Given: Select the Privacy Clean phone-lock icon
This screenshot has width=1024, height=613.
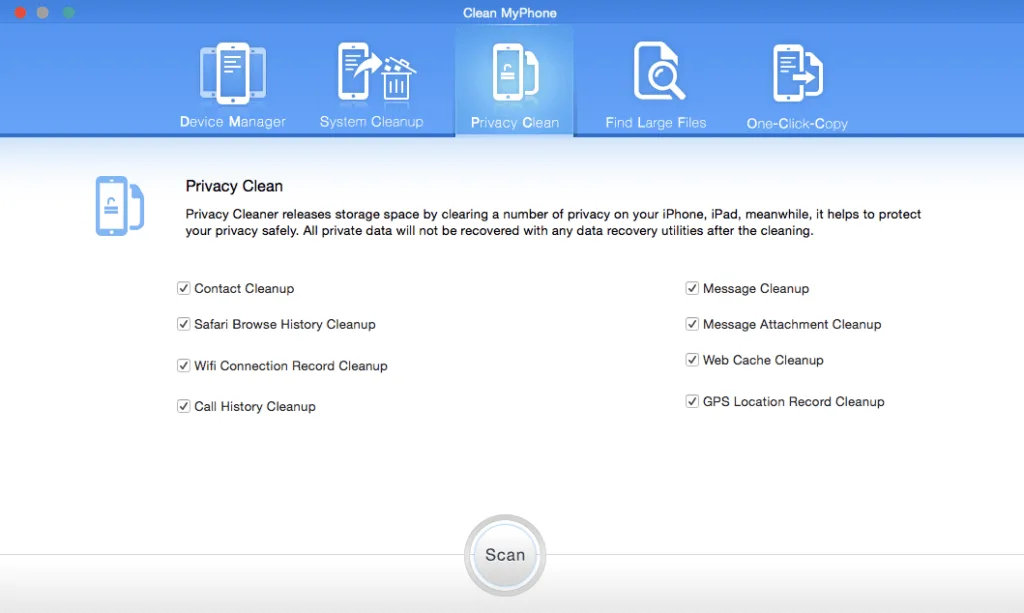Looking at the screenshot, I should pyautogui.click(x=515, y=72).
